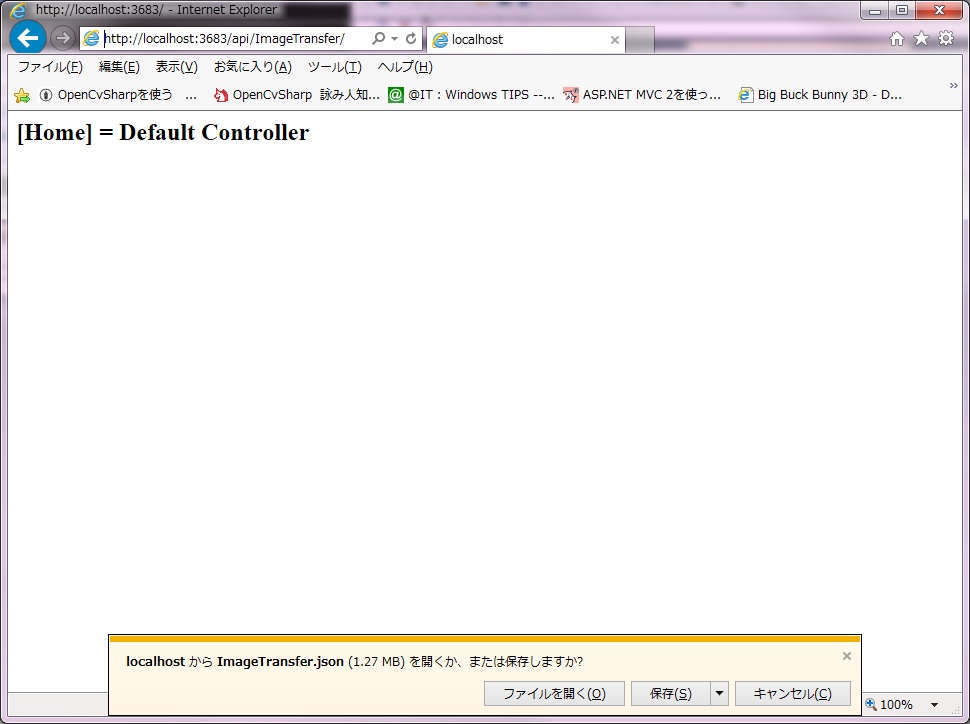The height and width of the screenshot is (724, 970).
Task: Open the ヘルプ(H) menu
Action: click(x=405, y=67)
